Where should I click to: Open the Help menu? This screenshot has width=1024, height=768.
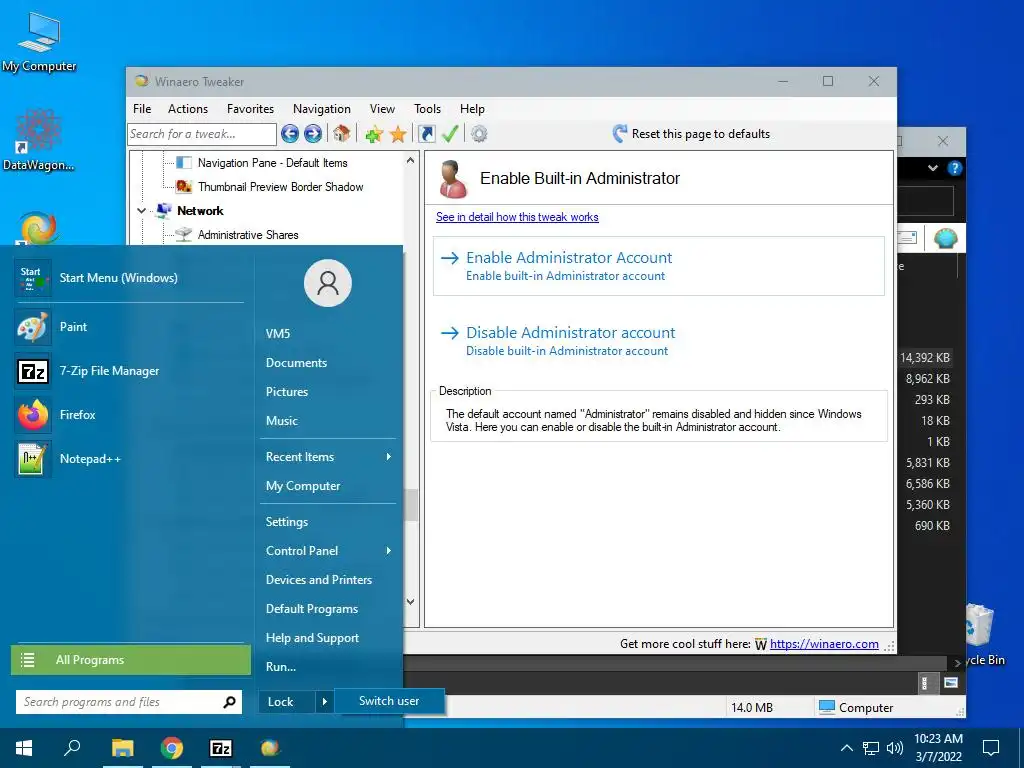point(472,109)
